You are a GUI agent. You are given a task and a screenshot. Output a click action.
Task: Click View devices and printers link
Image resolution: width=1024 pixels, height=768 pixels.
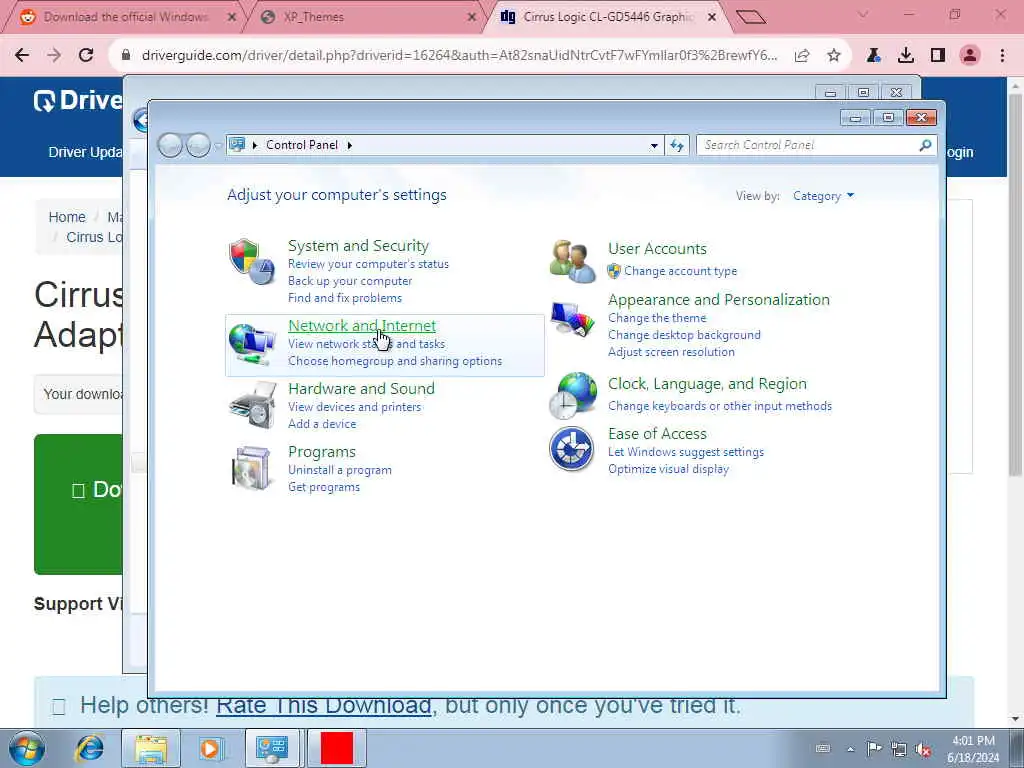click(355, 406)
